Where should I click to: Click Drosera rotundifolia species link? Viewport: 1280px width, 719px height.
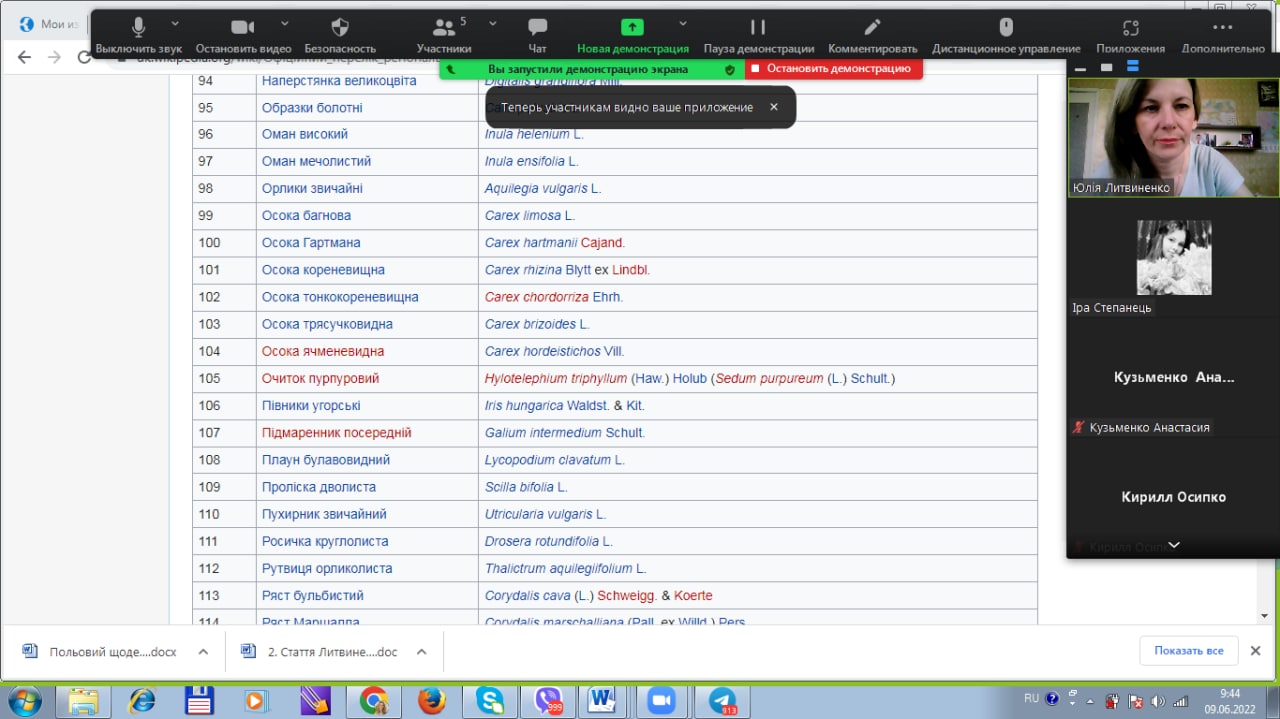tap(542, 541)
